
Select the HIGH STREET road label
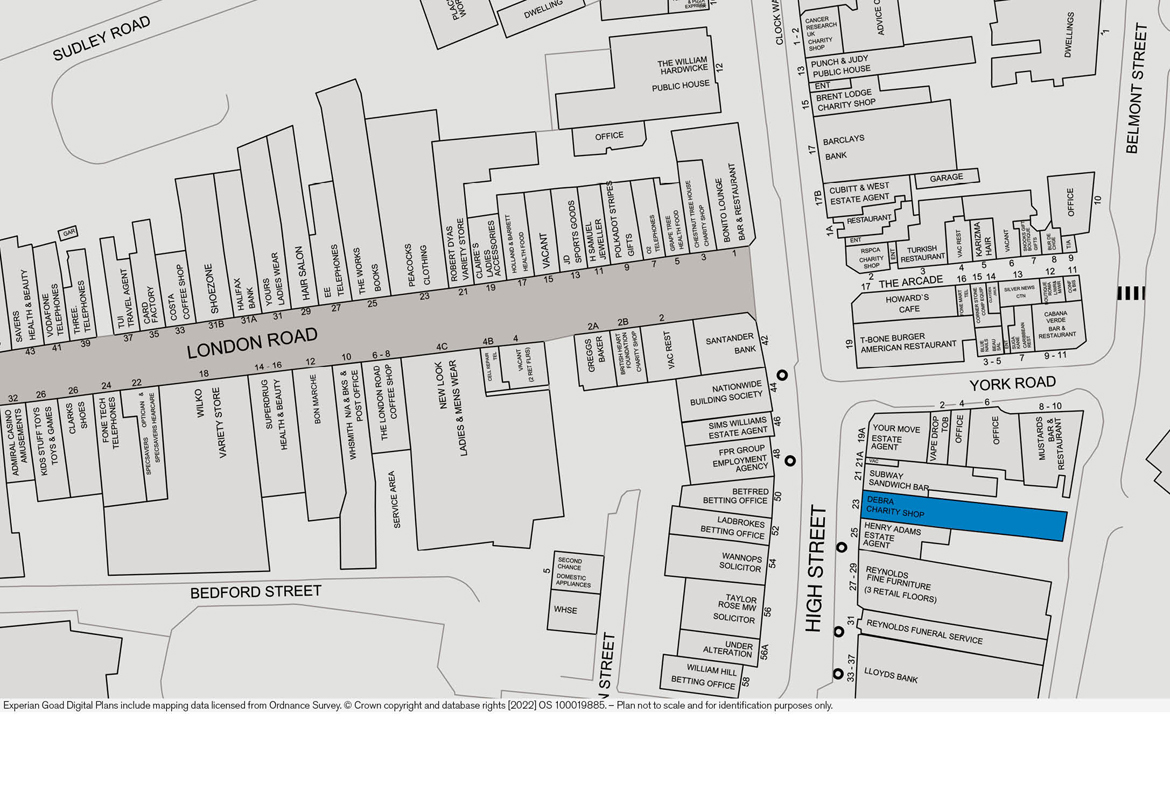816,569
